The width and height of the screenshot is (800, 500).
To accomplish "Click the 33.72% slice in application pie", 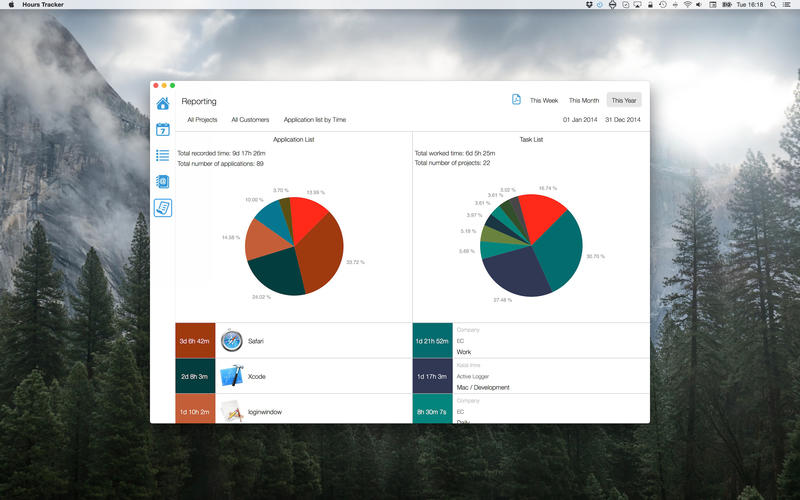I will [322, 253].
